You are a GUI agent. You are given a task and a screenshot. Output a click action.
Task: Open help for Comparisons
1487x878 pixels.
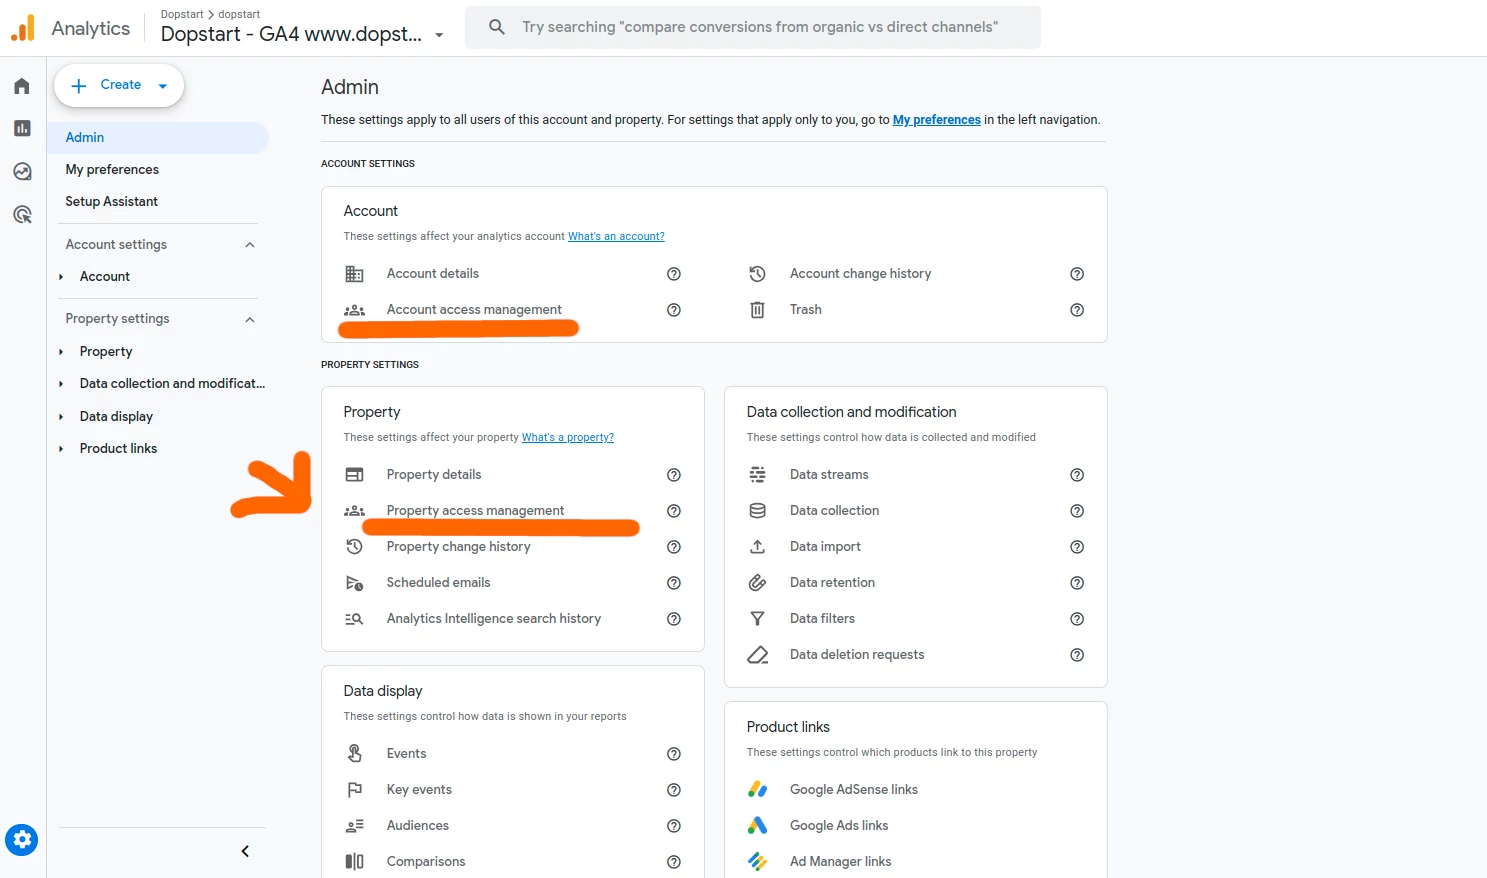(x=674, y=862)
